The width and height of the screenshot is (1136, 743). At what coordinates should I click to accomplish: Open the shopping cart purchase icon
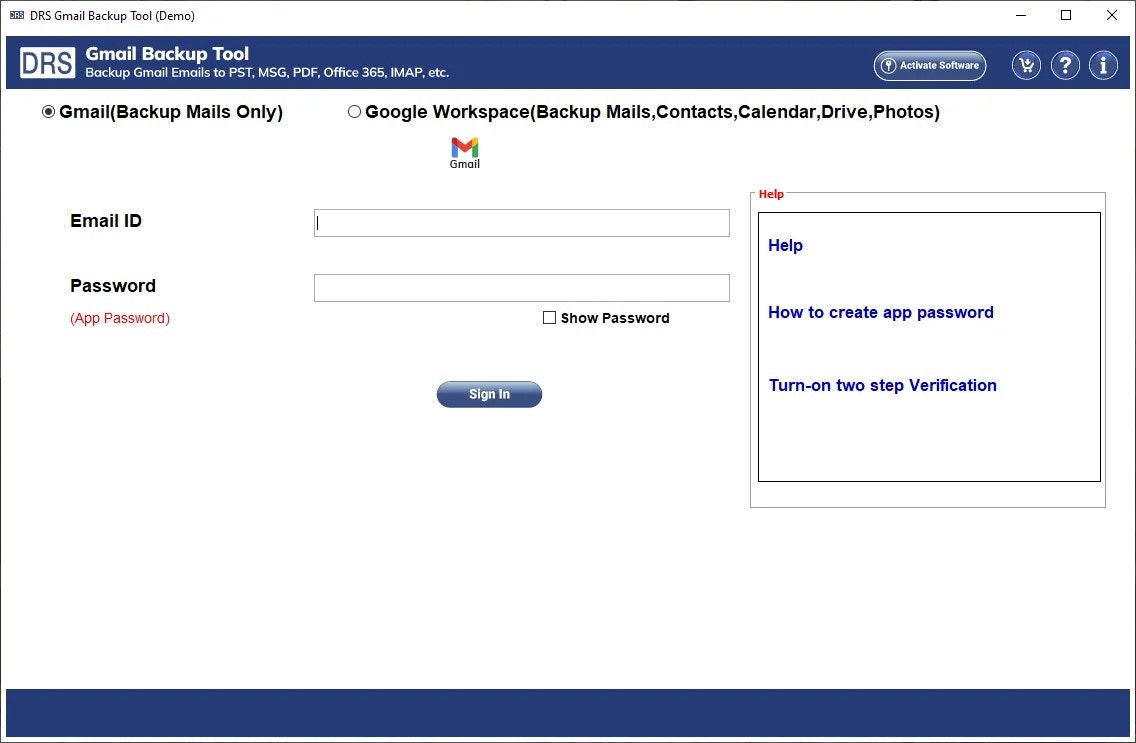click(x=1026, y=65)
